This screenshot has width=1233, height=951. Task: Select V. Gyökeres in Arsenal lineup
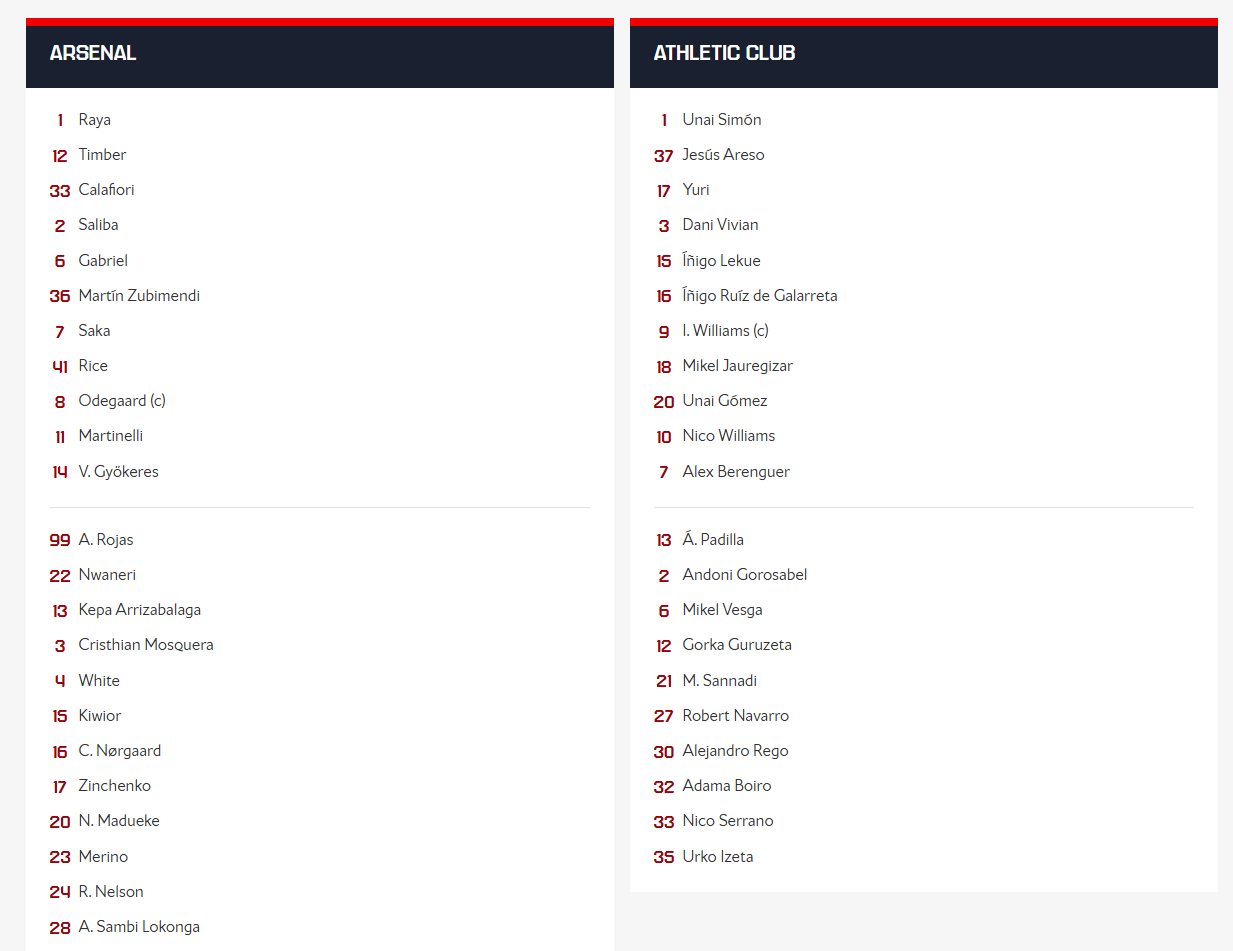point(118,472)
